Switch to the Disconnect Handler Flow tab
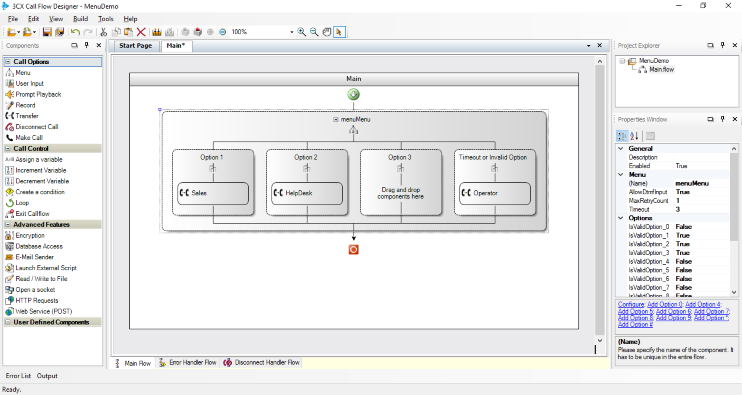The image size is (742, 395). coord(262,362)
